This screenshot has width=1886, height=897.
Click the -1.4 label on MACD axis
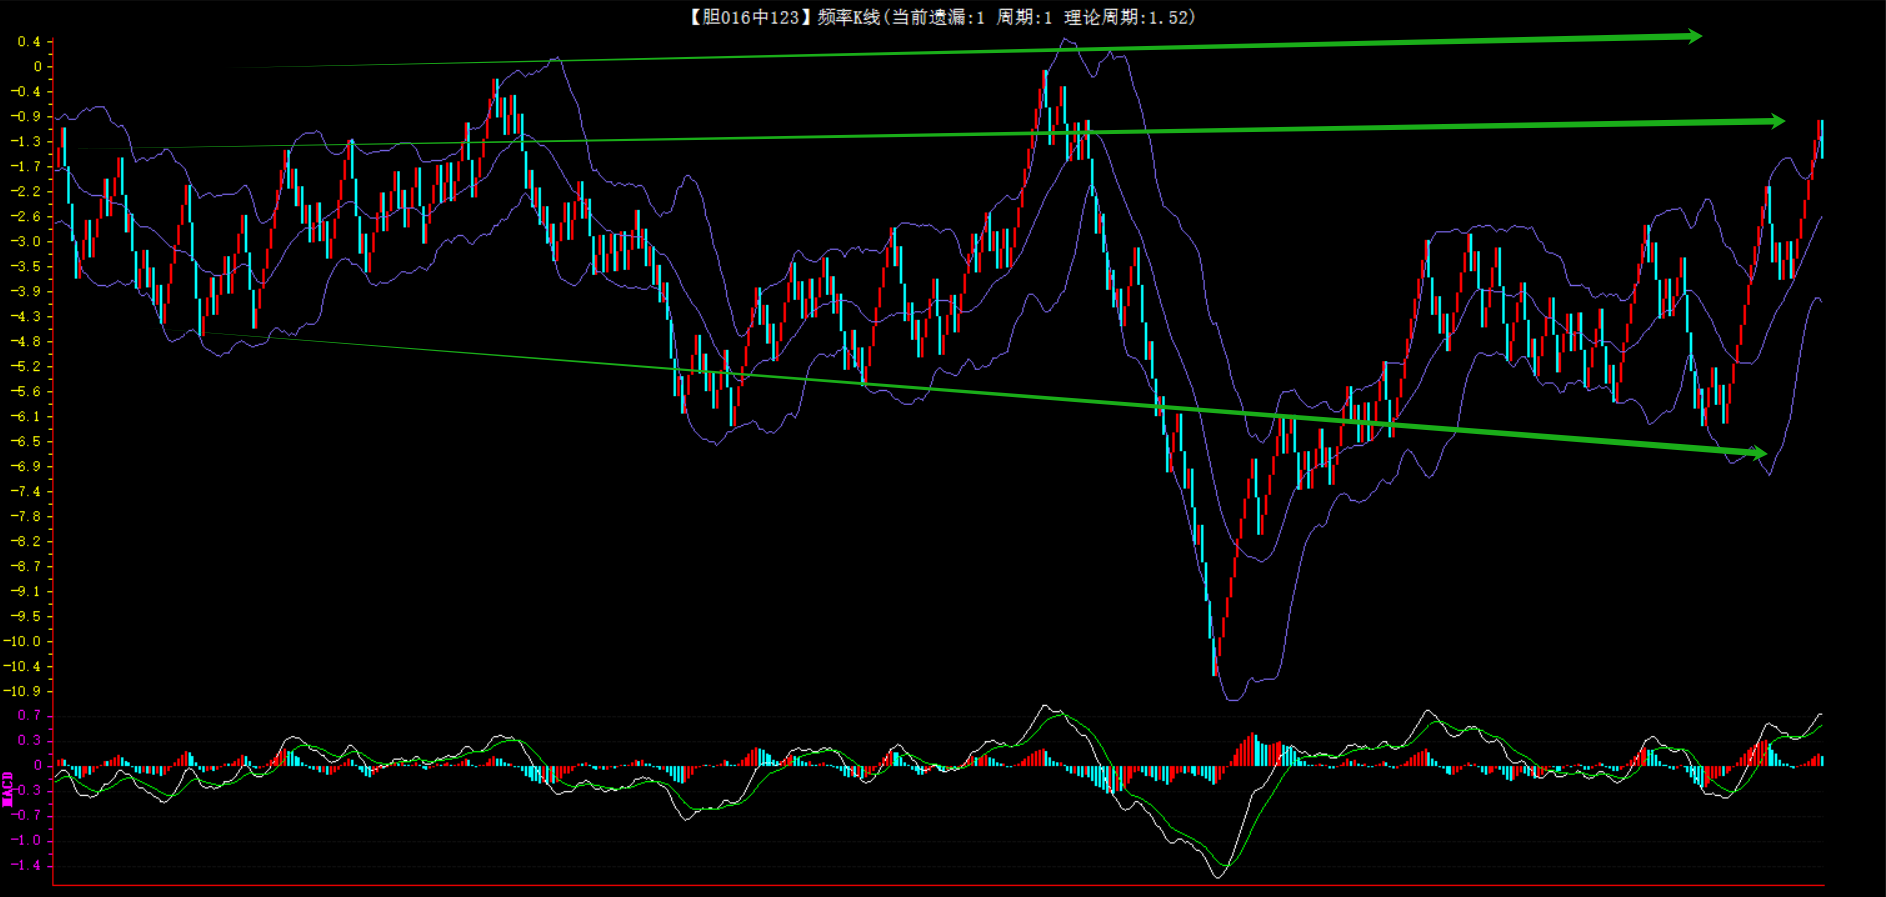click(27, 866)
